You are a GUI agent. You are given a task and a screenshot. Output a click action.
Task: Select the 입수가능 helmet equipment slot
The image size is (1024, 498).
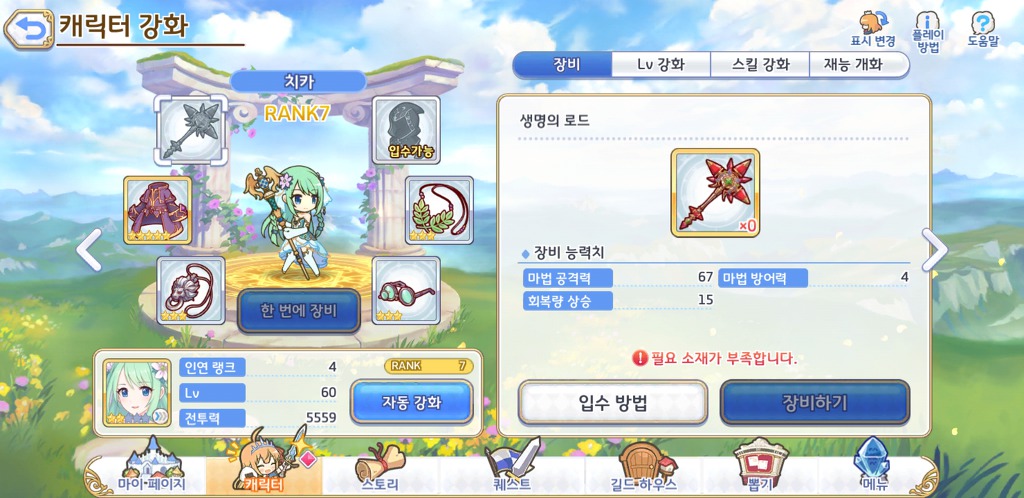(406, 129)
